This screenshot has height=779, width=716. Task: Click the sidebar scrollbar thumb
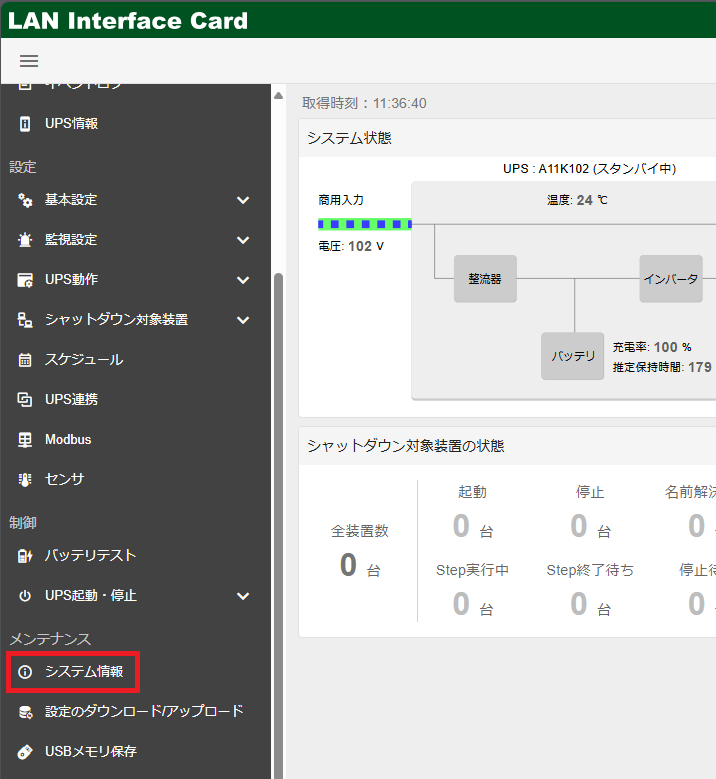point(278,526)
